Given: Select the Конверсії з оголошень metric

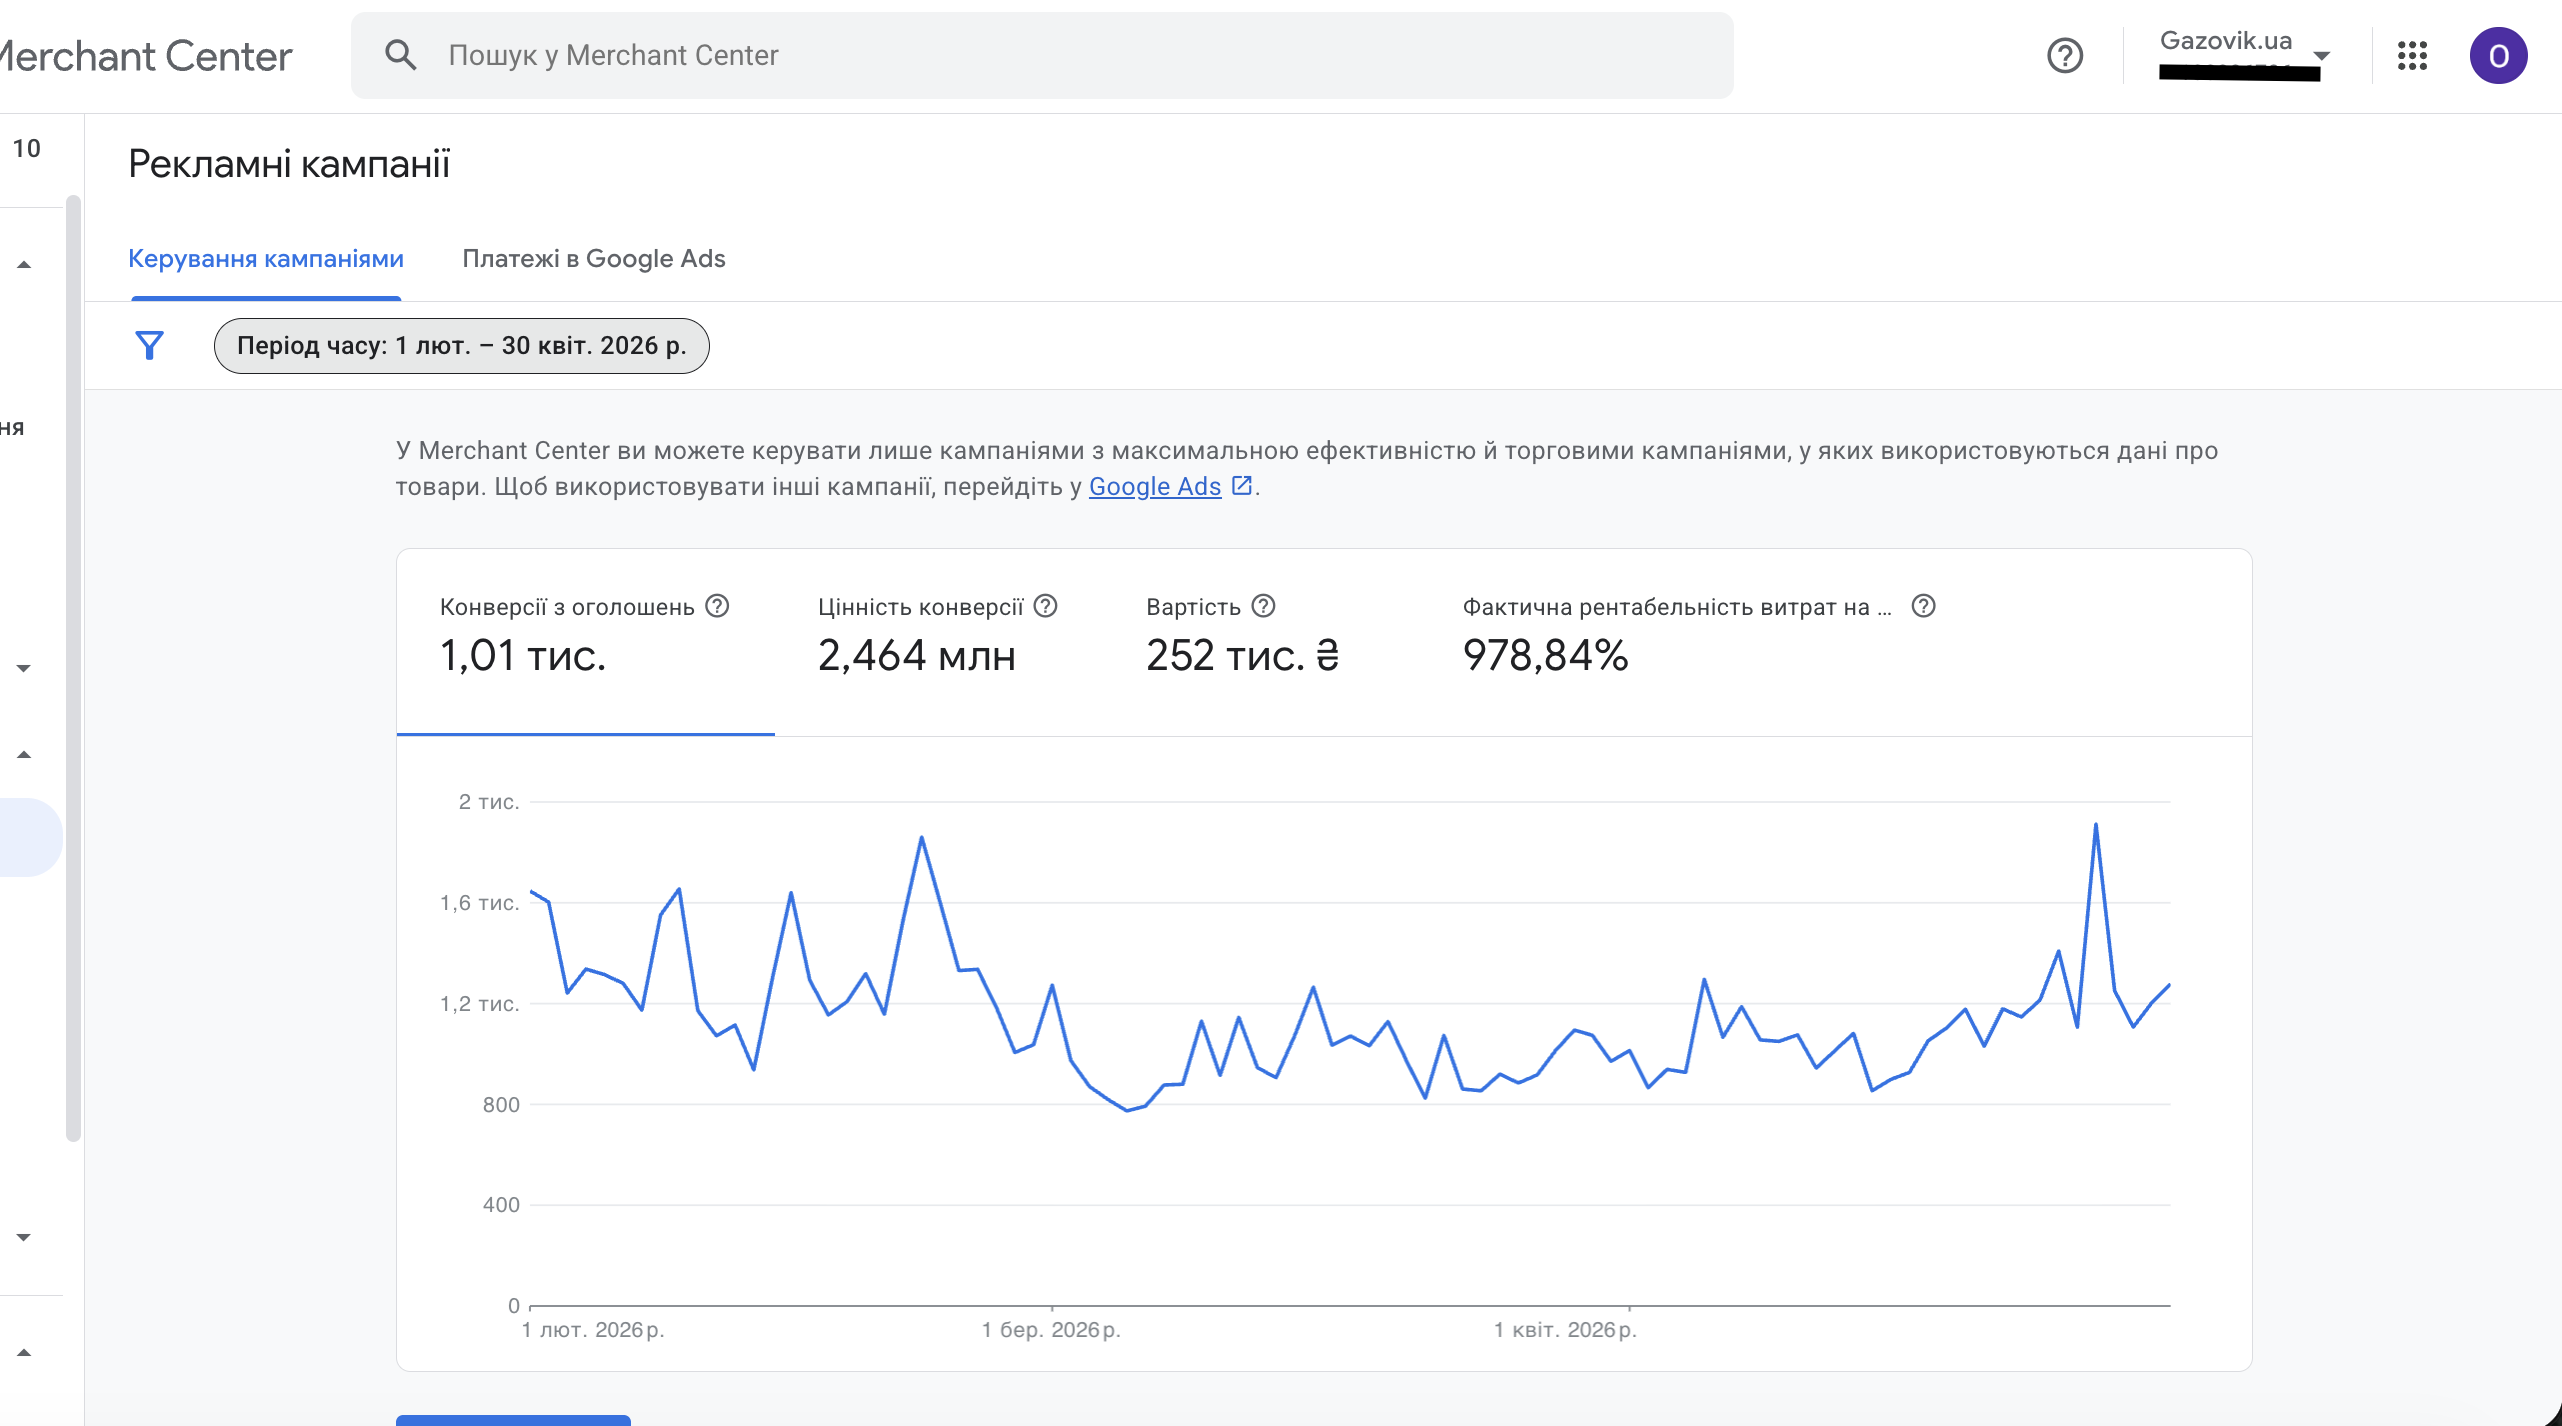Looking at the screenshot, I should click(586, 641).
